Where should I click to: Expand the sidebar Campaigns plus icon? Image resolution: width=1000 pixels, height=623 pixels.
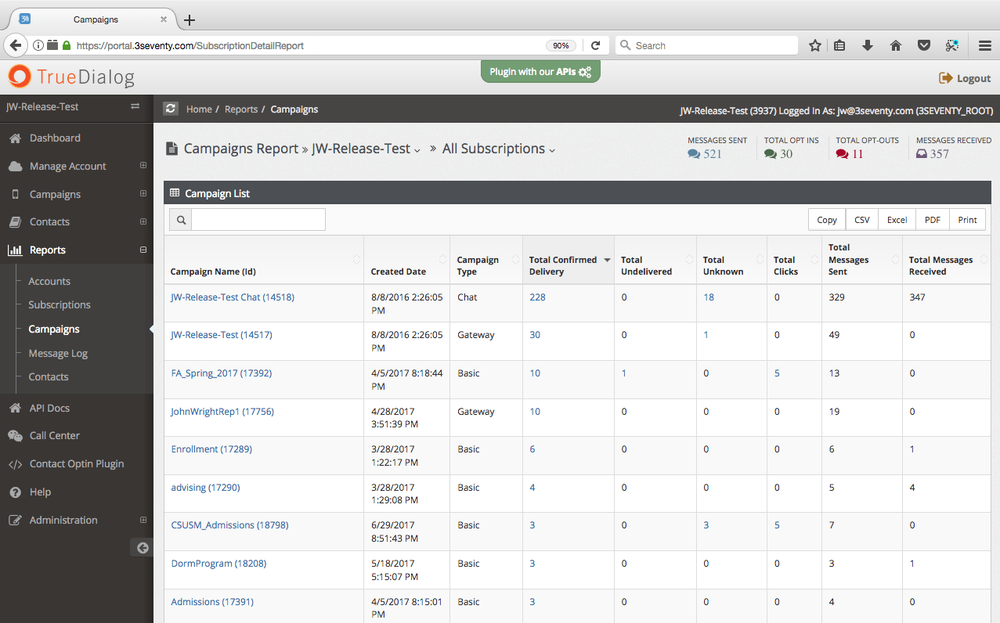click(x=143, y=193)
